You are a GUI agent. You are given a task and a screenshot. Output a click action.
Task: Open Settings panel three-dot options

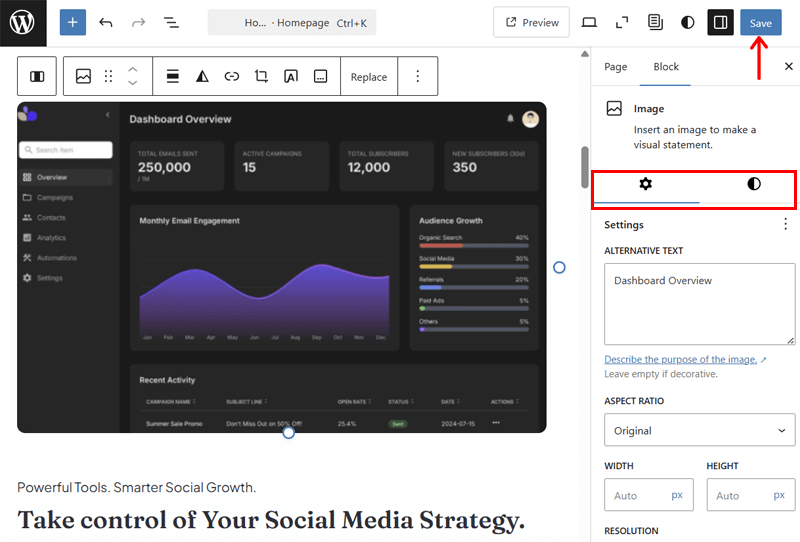[x=785, y=224]
